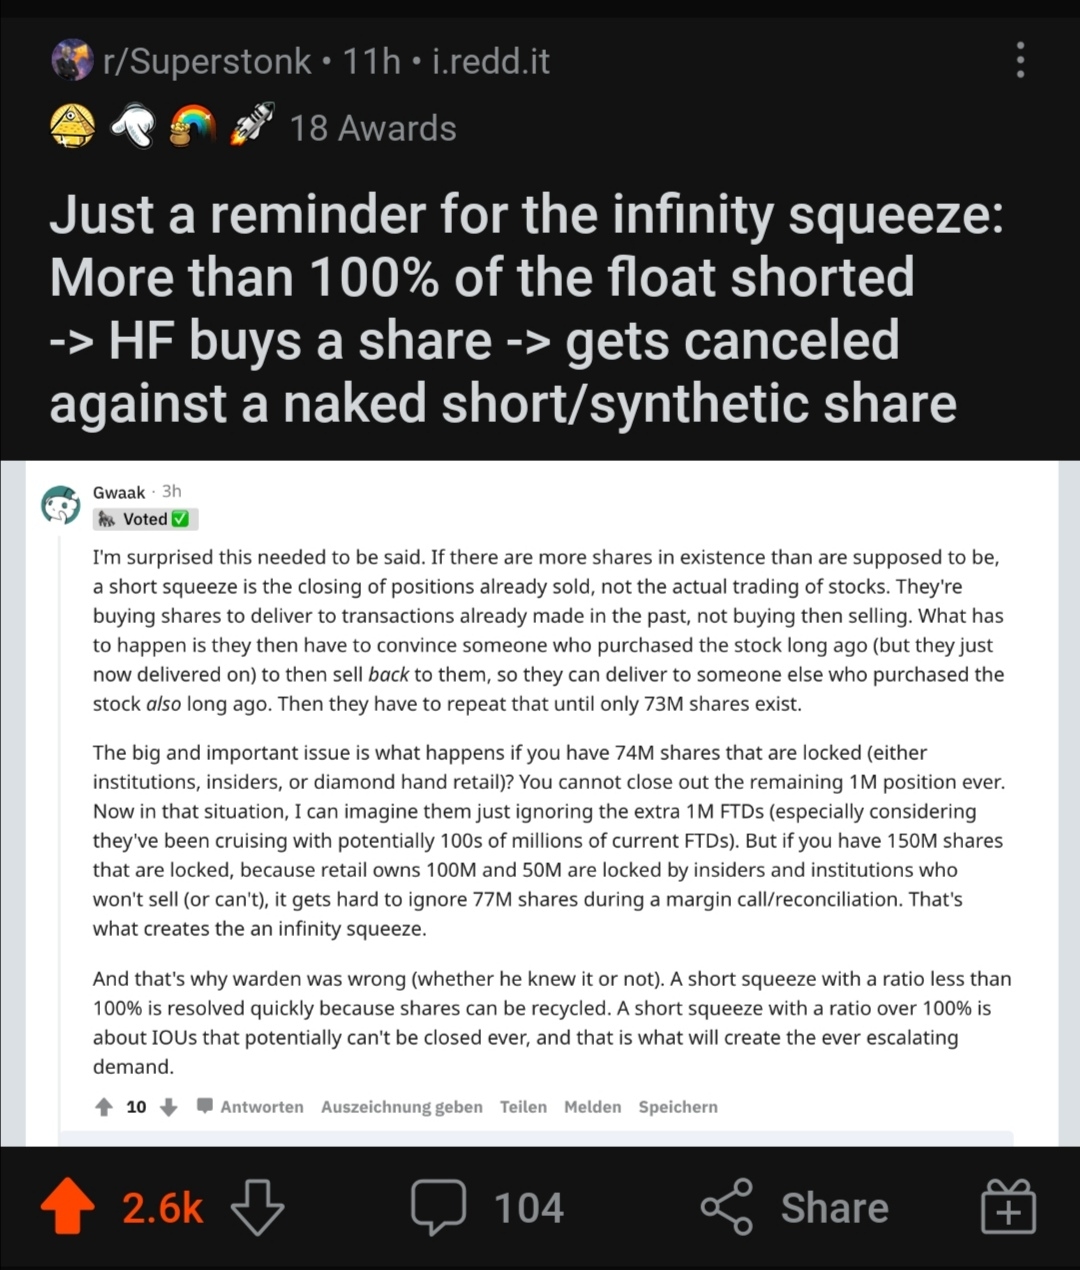Viewport: 1080px width, 1270px height.
Task: Report the comment with Melden
Action: pos(592,1107)
